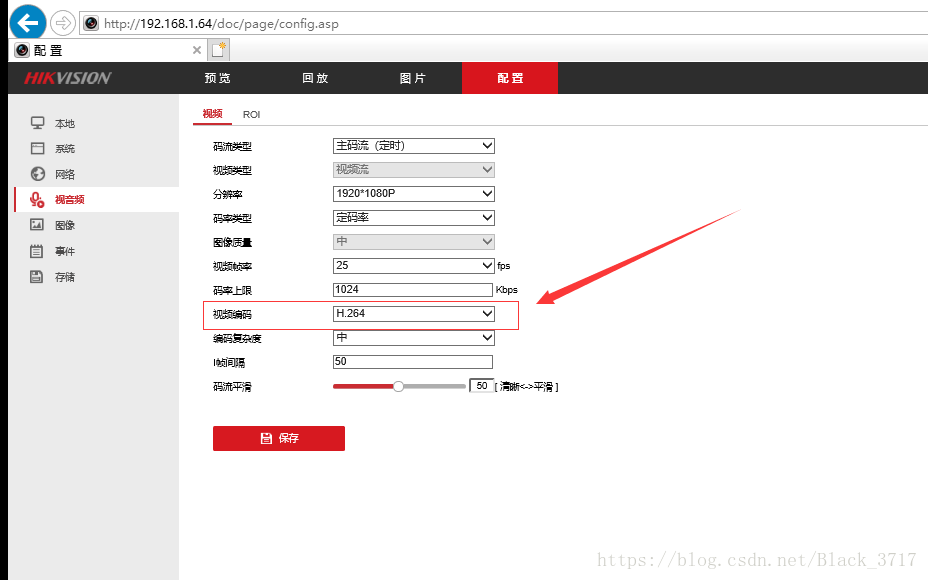Click the browser back arrow button
Viewport: 928px width, 580px height.
tap(28, 22)
